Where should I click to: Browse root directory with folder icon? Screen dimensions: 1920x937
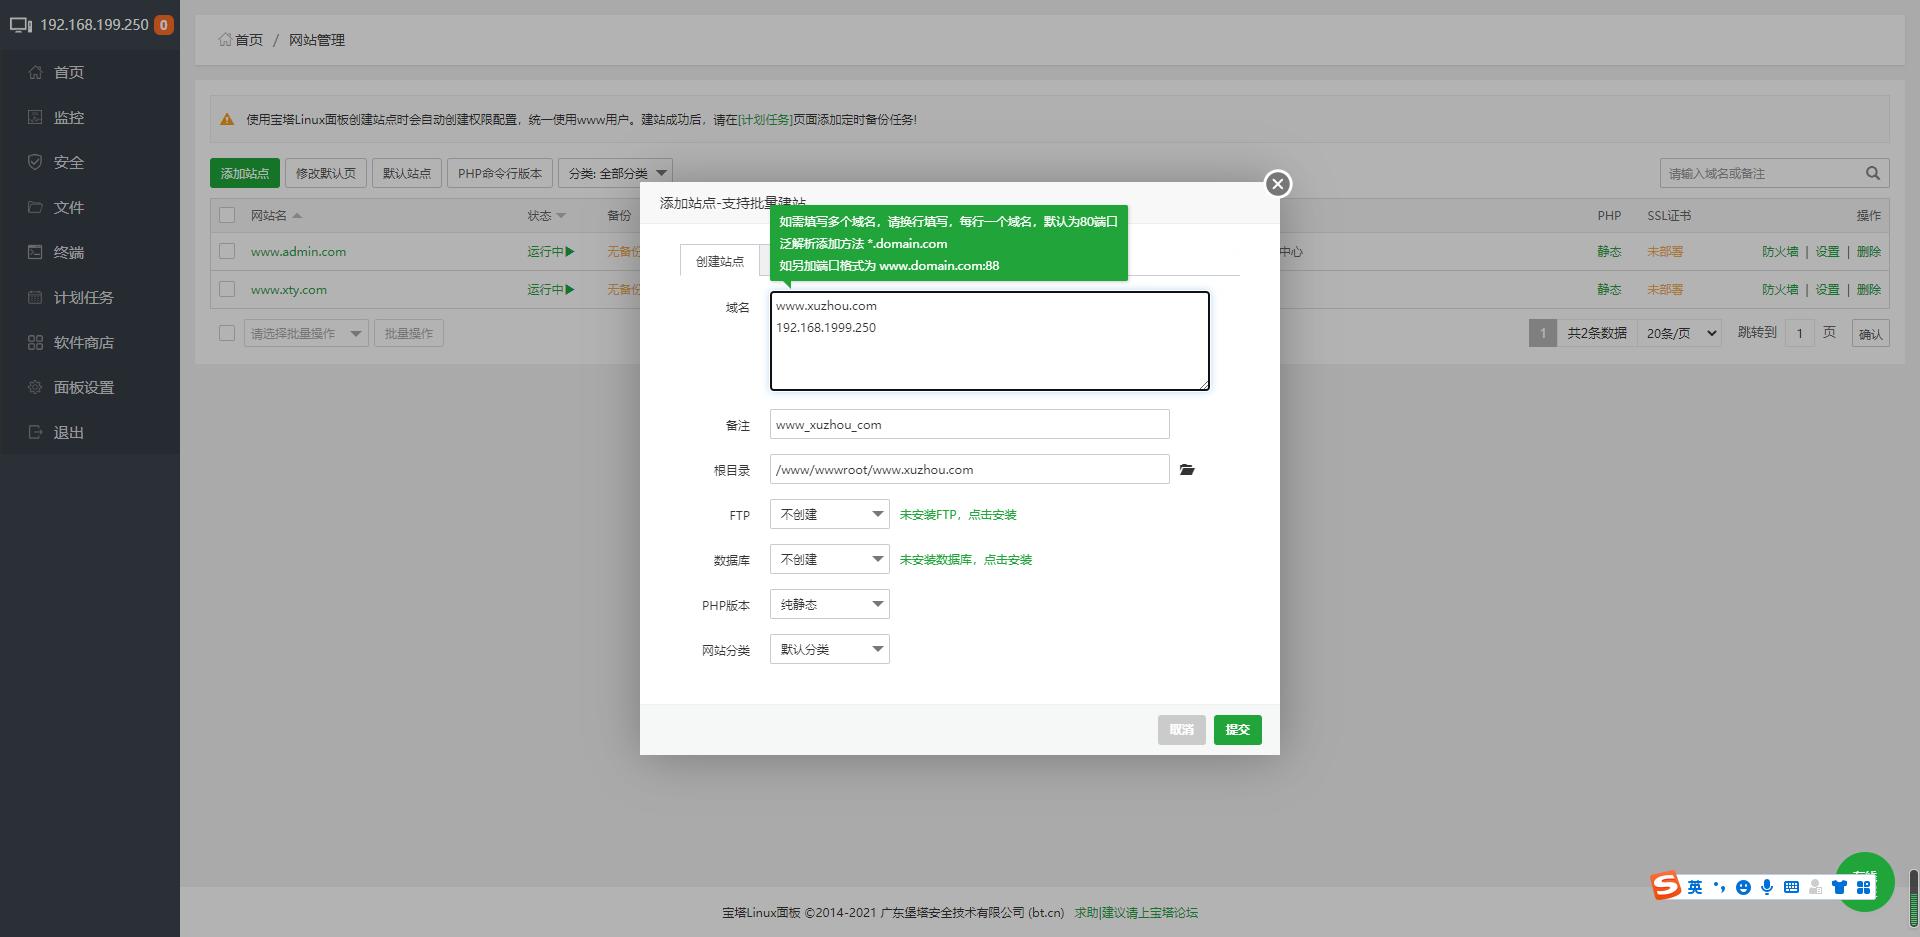pyautogui.click(x=1187, y=469)
